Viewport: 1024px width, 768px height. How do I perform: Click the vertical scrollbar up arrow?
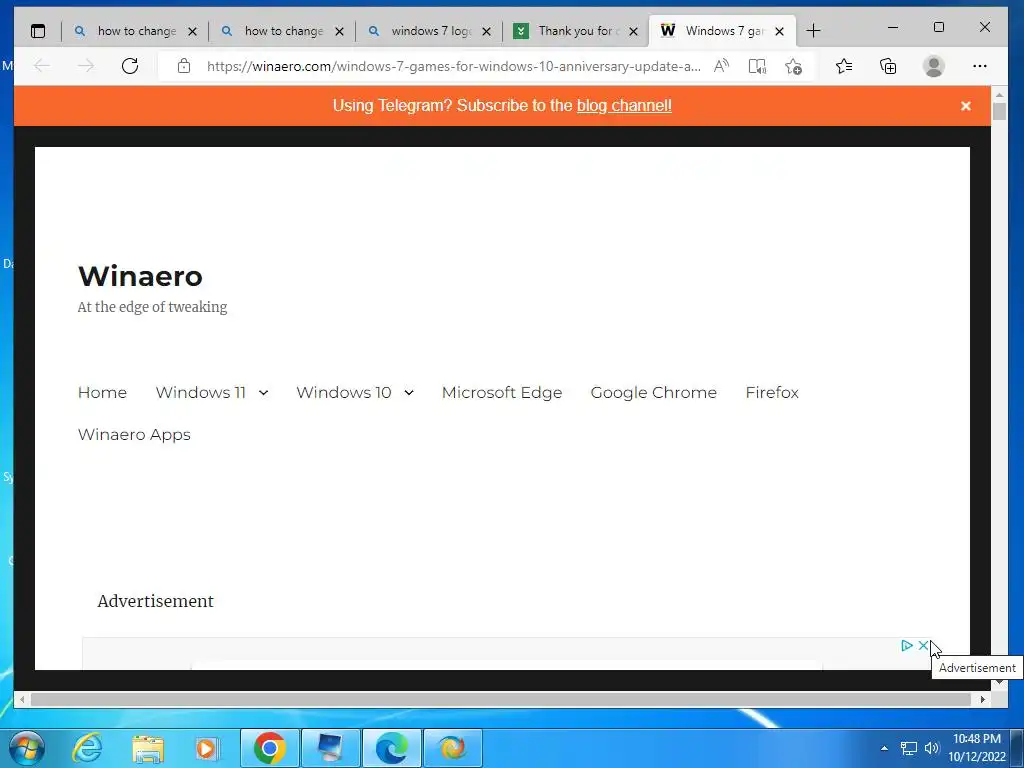(999, 95)
